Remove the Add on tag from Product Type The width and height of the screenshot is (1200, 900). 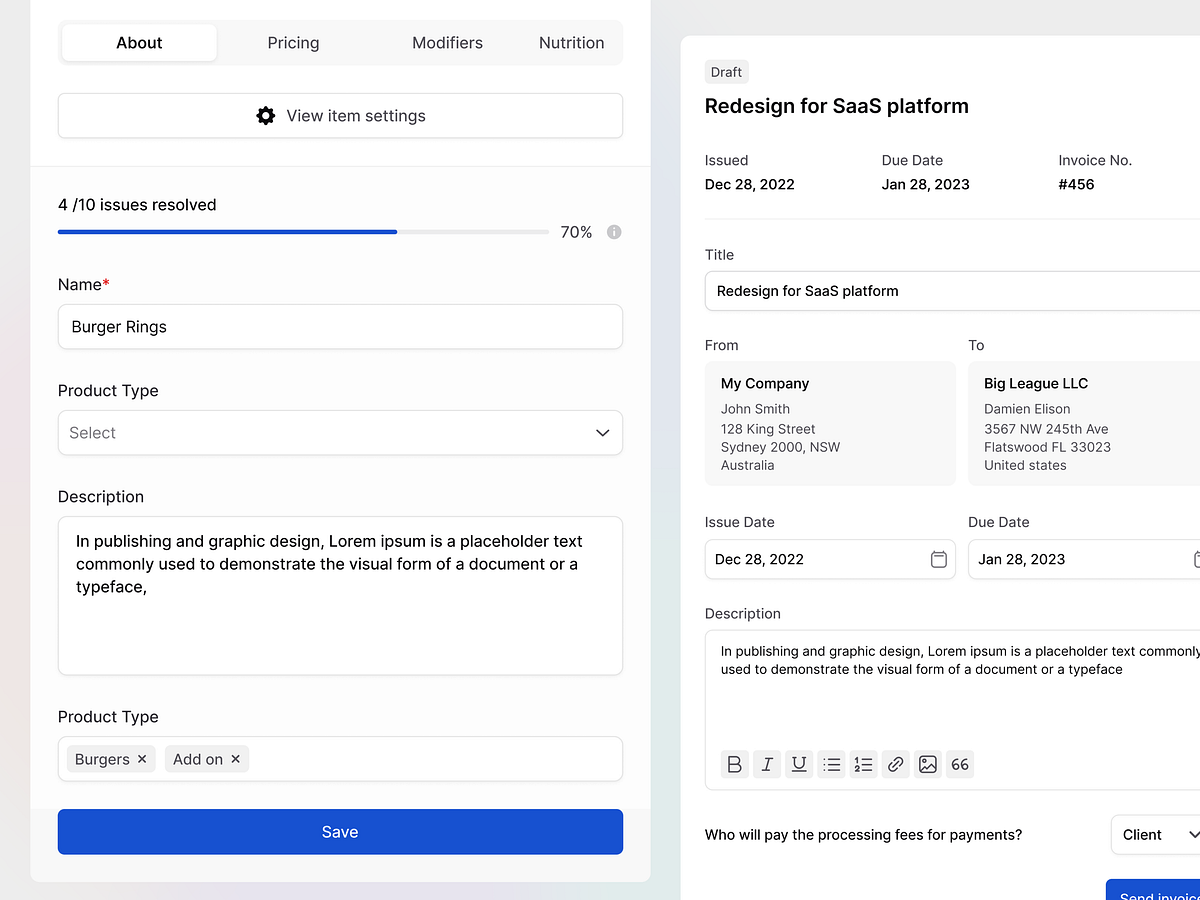click(x=235, y=759)
